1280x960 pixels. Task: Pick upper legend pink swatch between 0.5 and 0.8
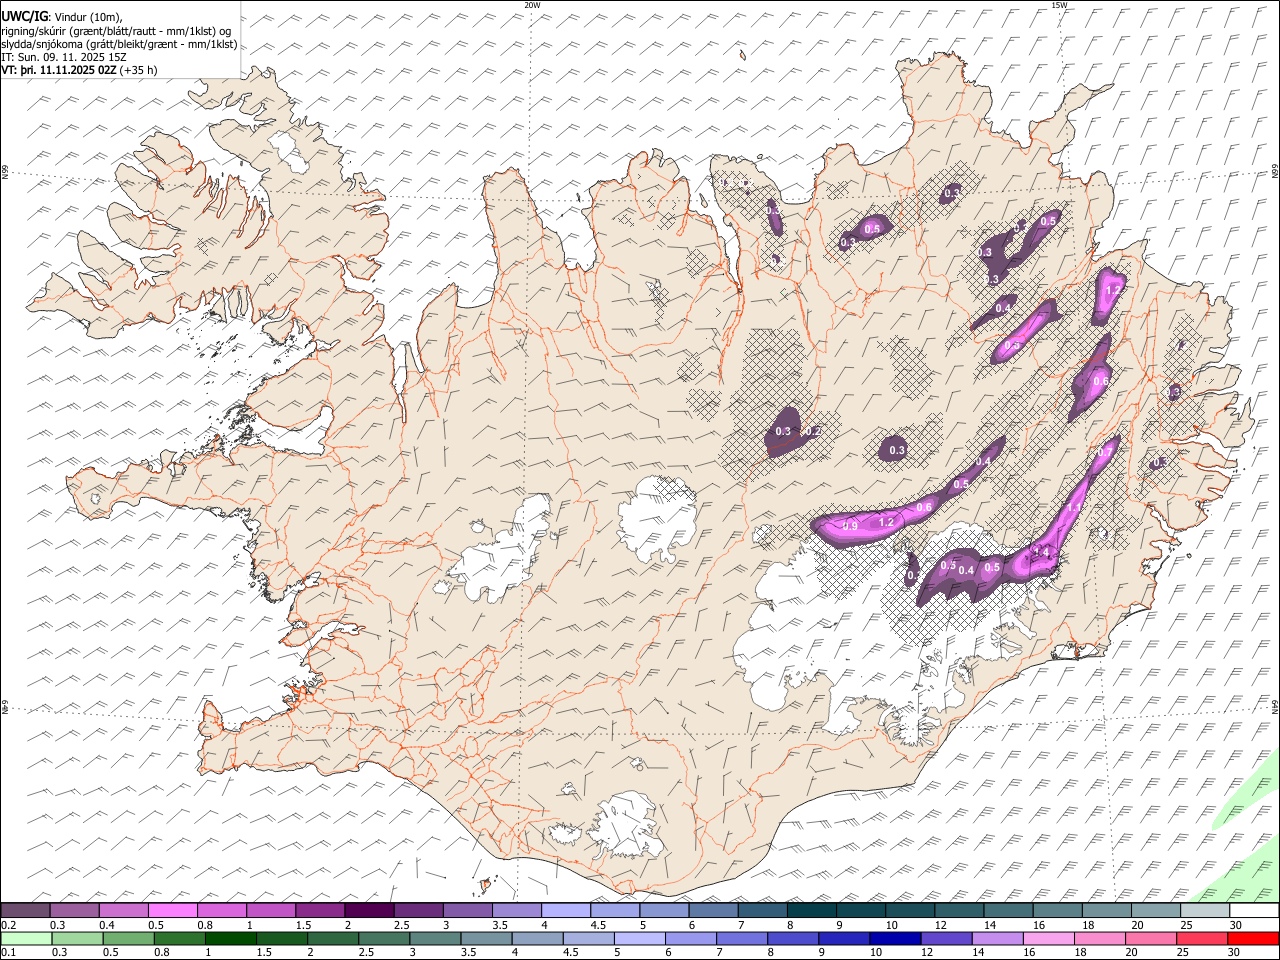173,911
